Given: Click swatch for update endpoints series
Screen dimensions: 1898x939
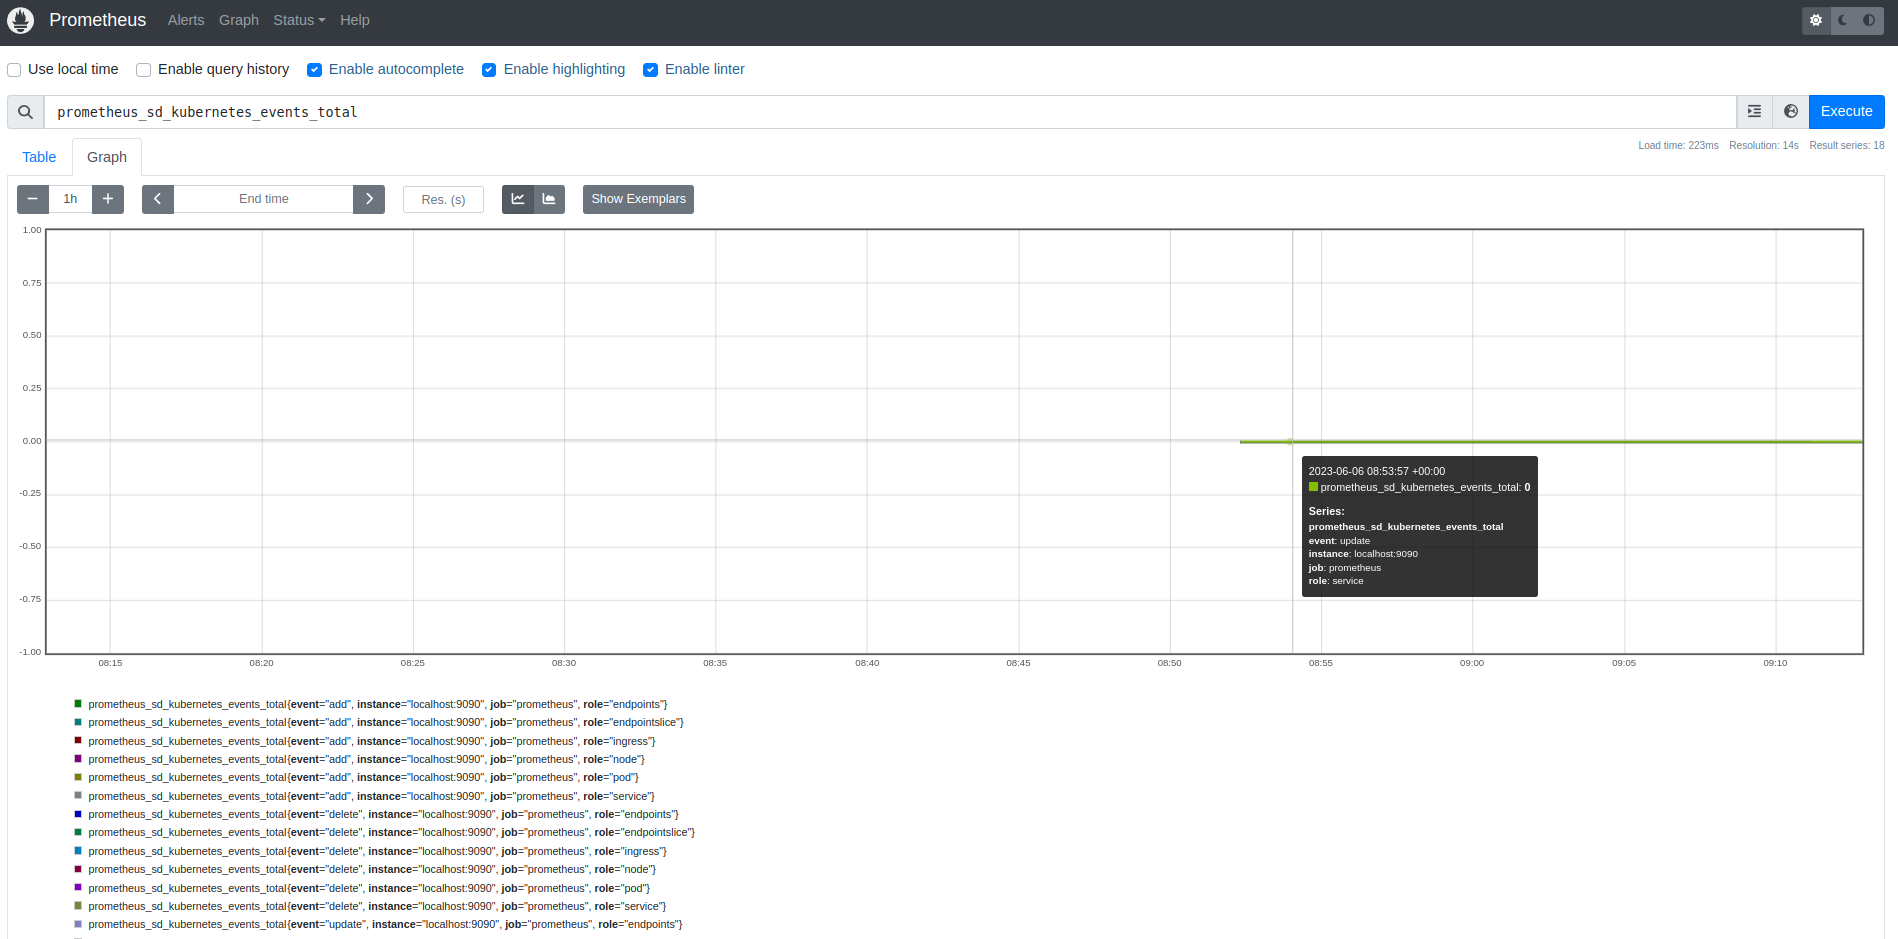Looking at the screenshot, I should click(78, 924).
